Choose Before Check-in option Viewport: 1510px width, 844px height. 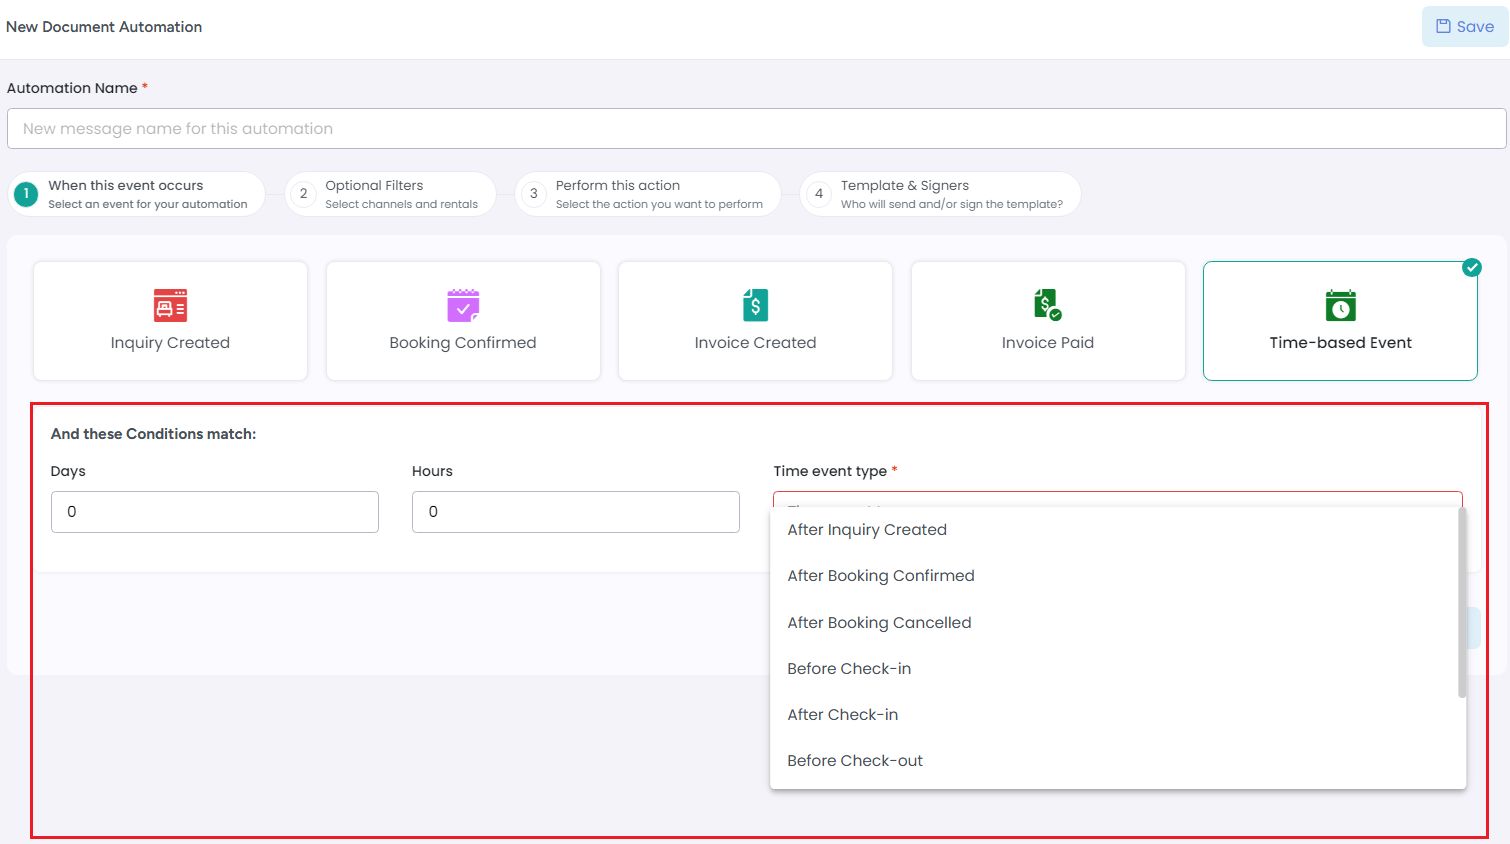tap(1114, 669)
